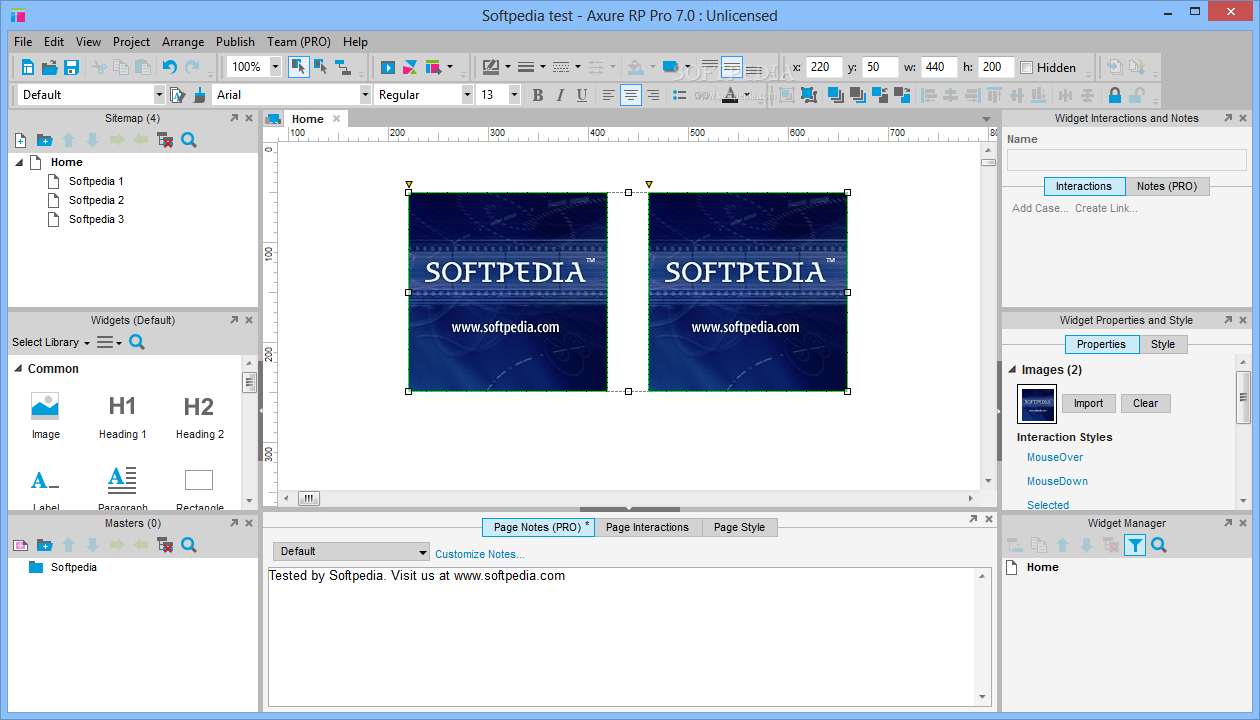Screen dimensions: 1260x720
Task: Open the Publish menu
Action: [x=235, y=42]
